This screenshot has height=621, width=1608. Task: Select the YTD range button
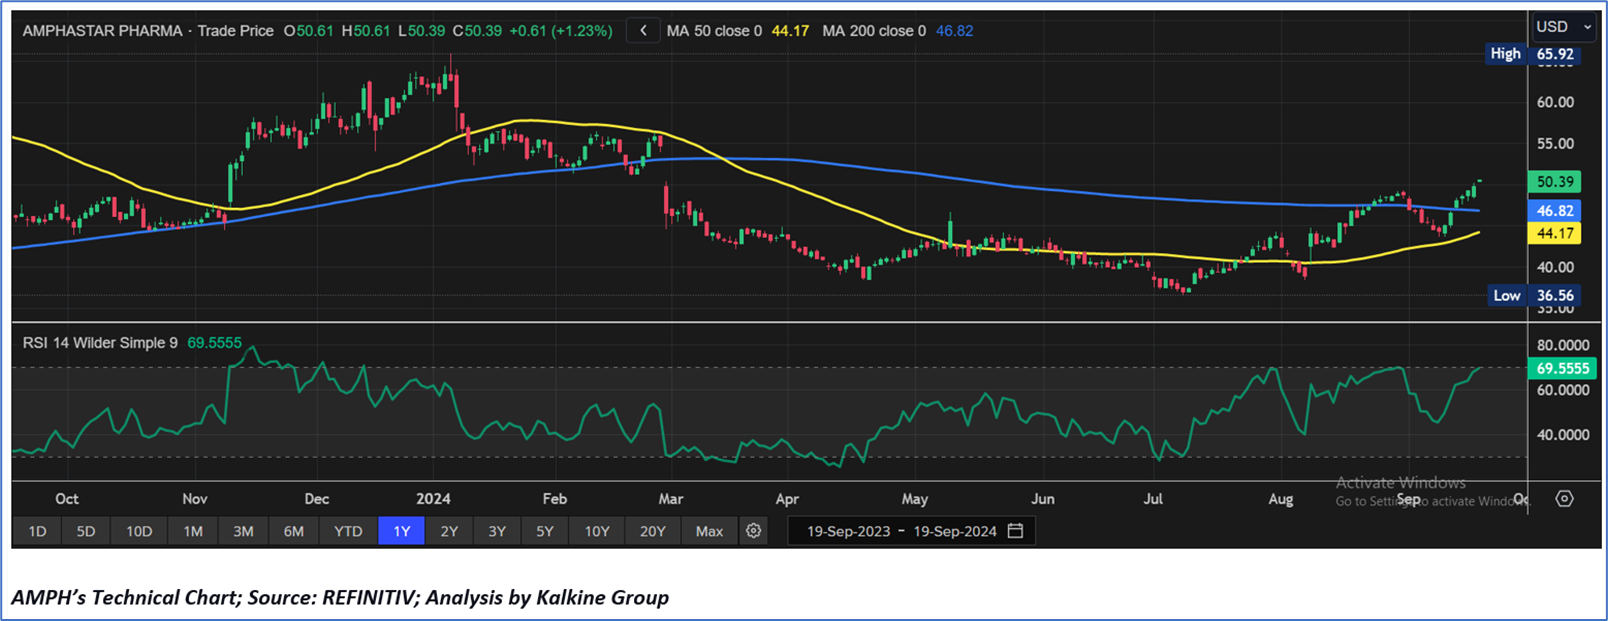348,531
